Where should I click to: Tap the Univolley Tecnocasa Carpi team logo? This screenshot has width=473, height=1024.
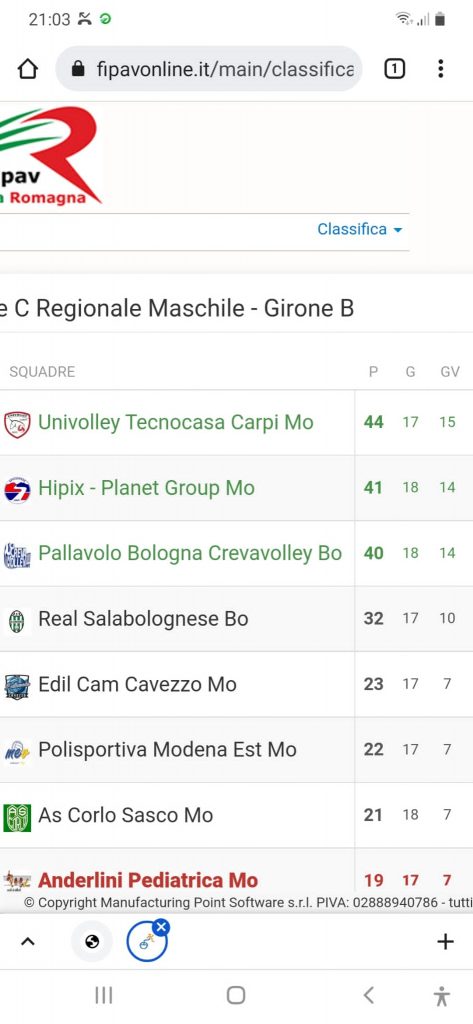17,424
